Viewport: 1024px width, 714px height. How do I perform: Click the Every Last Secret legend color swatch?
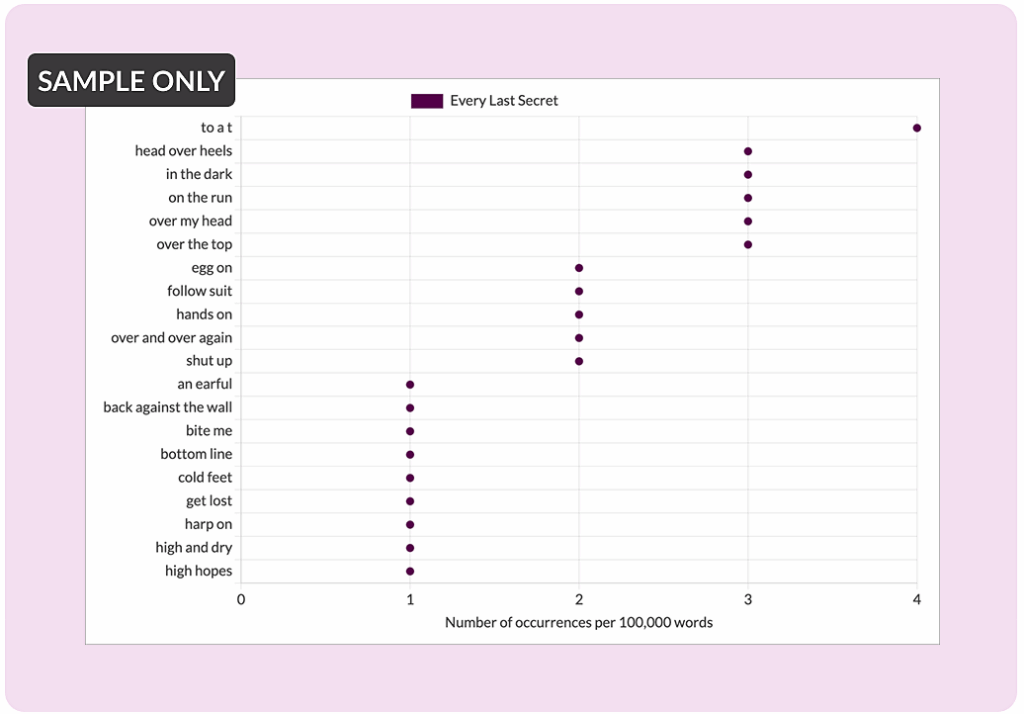(x=427, y=101)
